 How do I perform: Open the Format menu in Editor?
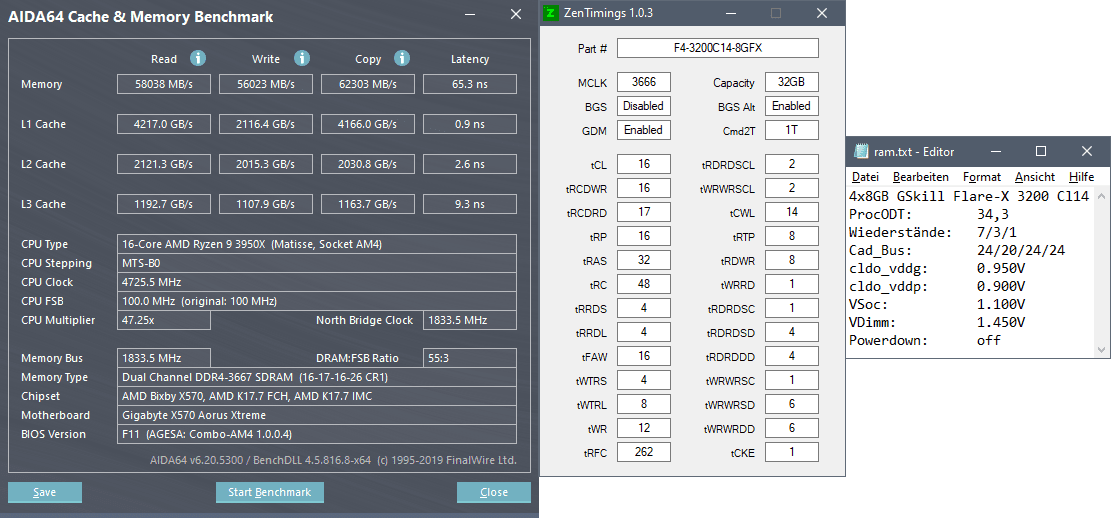click(x=982, y=177)
